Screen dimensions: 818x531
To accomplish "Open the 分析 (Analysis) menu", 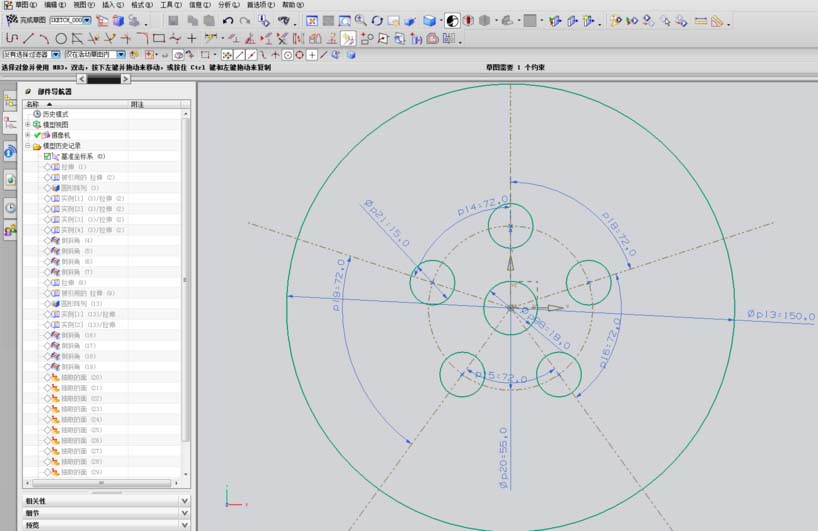I will click(x=228, y=5).
